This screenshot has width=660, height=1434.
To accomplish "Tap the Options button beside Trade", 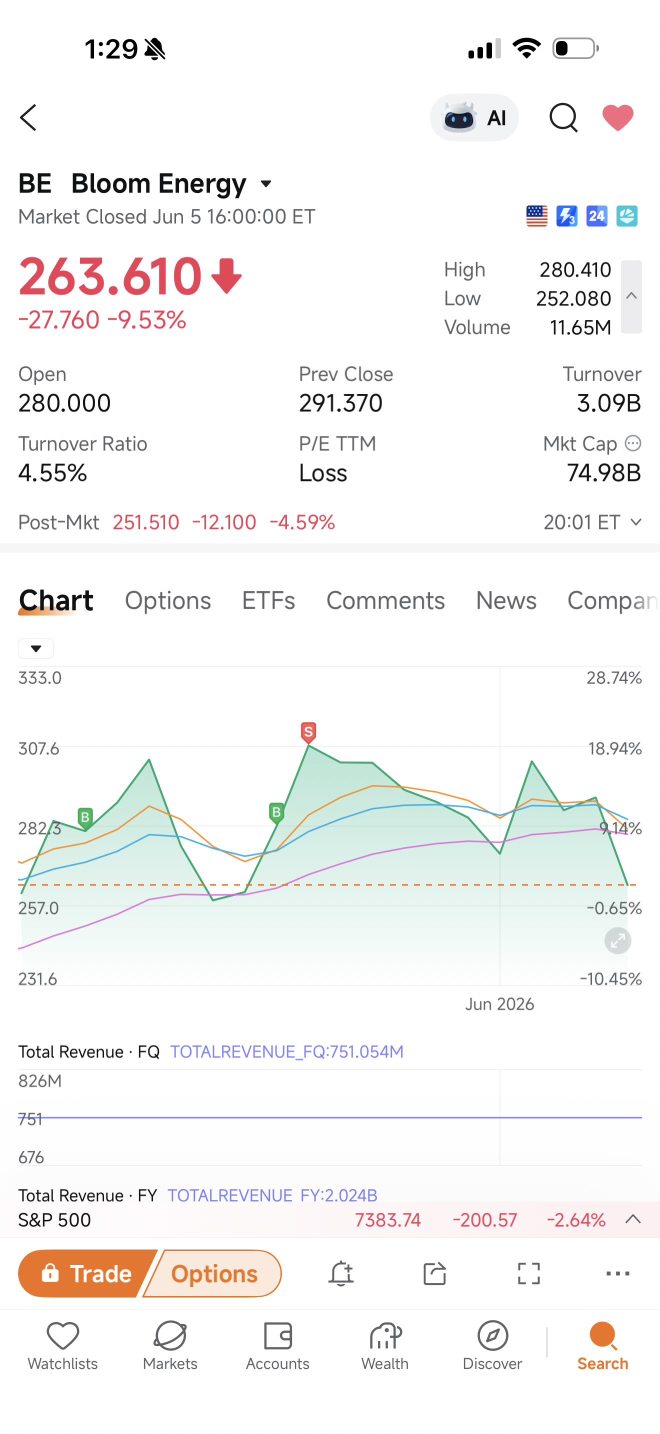I will click(214, 1273).
